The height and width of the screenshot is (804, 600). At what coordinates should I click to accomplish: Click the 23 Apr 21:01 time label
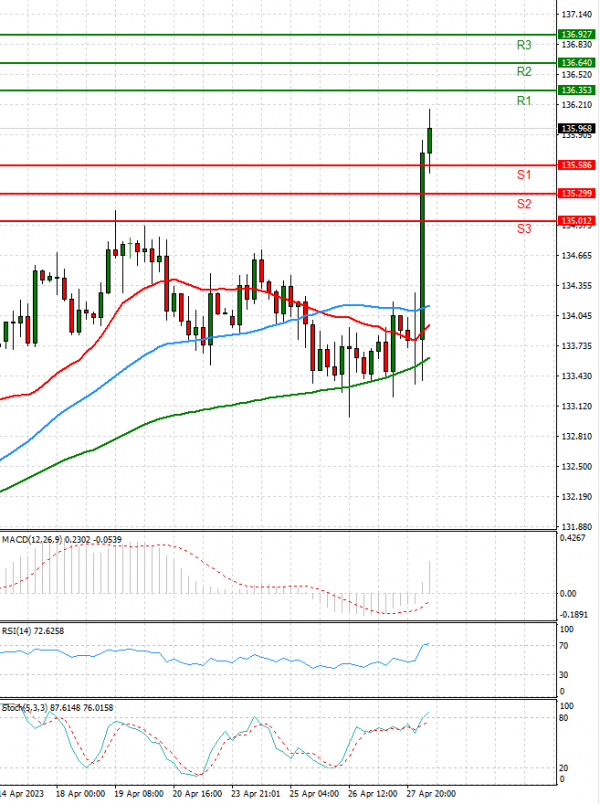coord(256,794)
